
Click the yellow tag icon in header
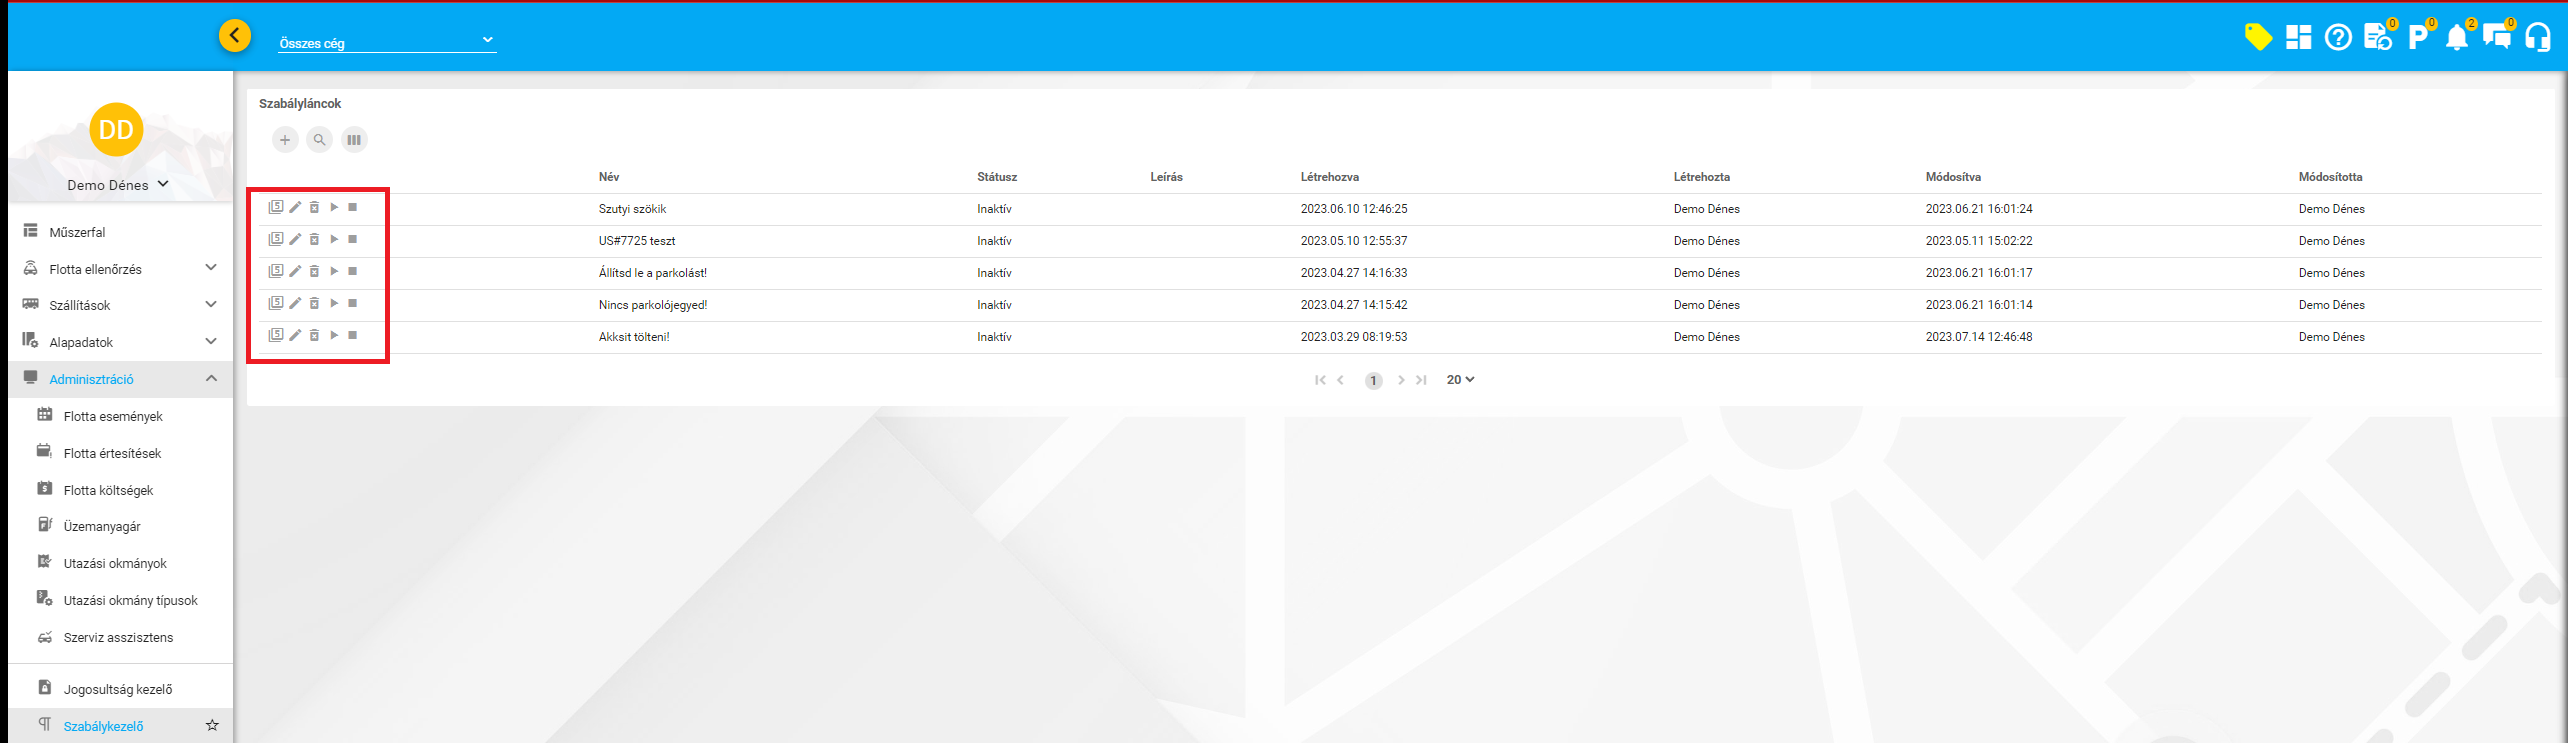point(2257,38)
